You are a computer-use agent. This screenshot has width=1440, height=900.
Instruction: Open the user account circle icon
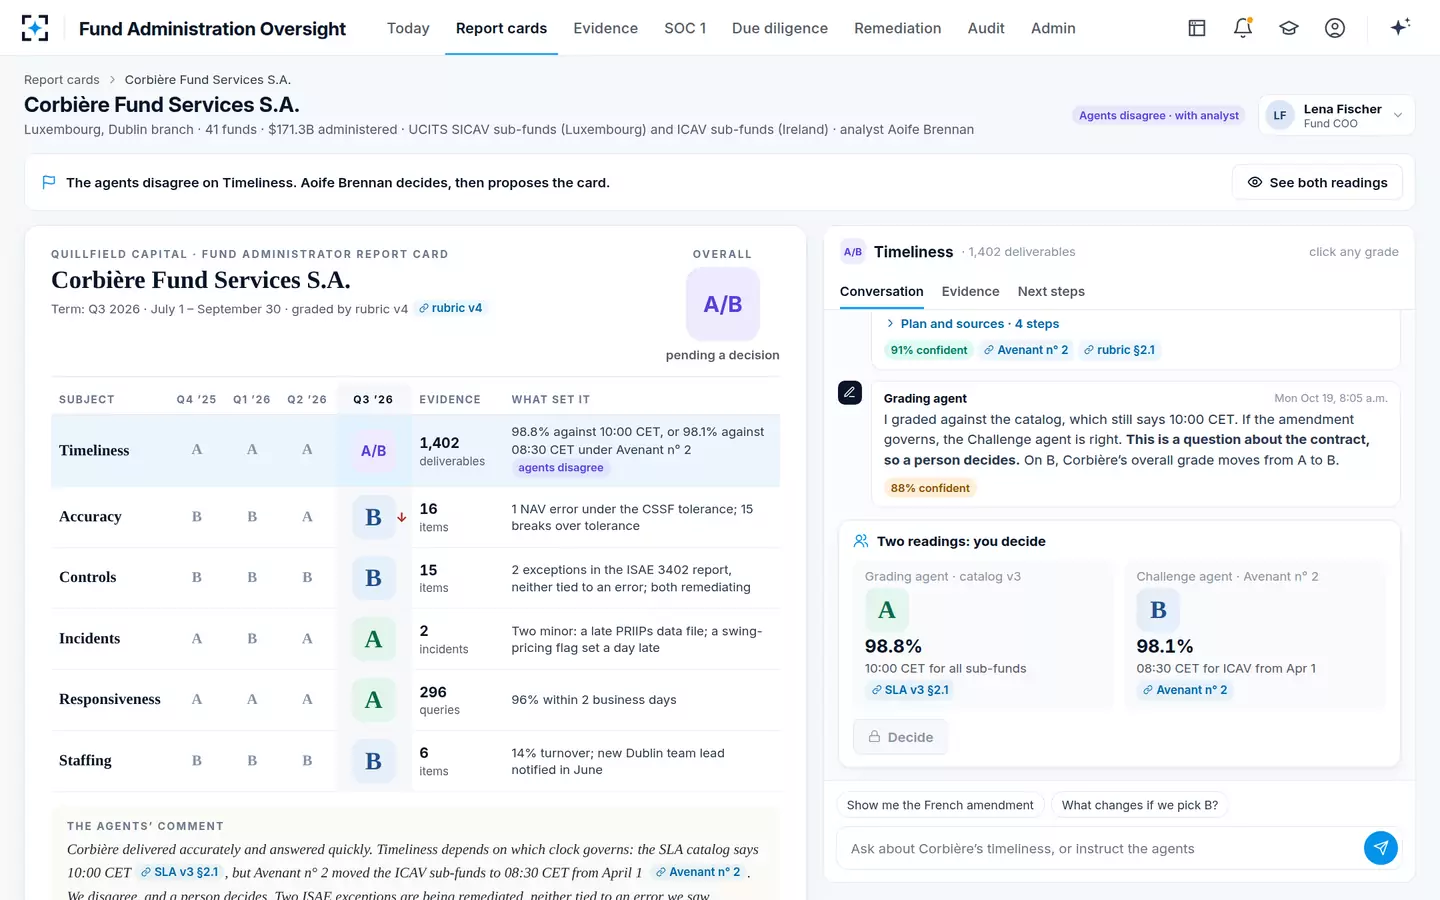[1335, 28]
